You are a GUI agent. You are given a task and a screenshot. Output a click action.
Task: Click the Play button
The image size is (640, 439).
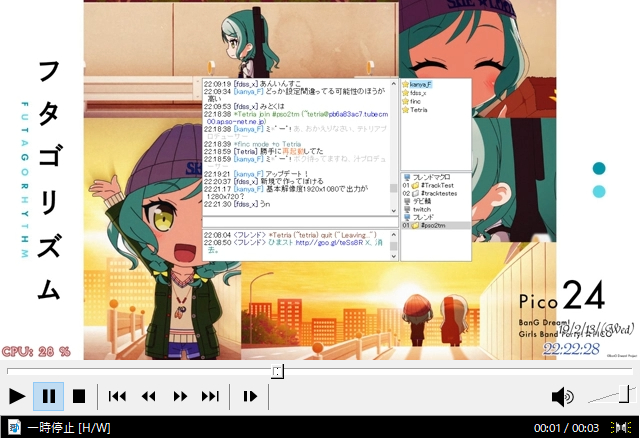coord(17,396)
